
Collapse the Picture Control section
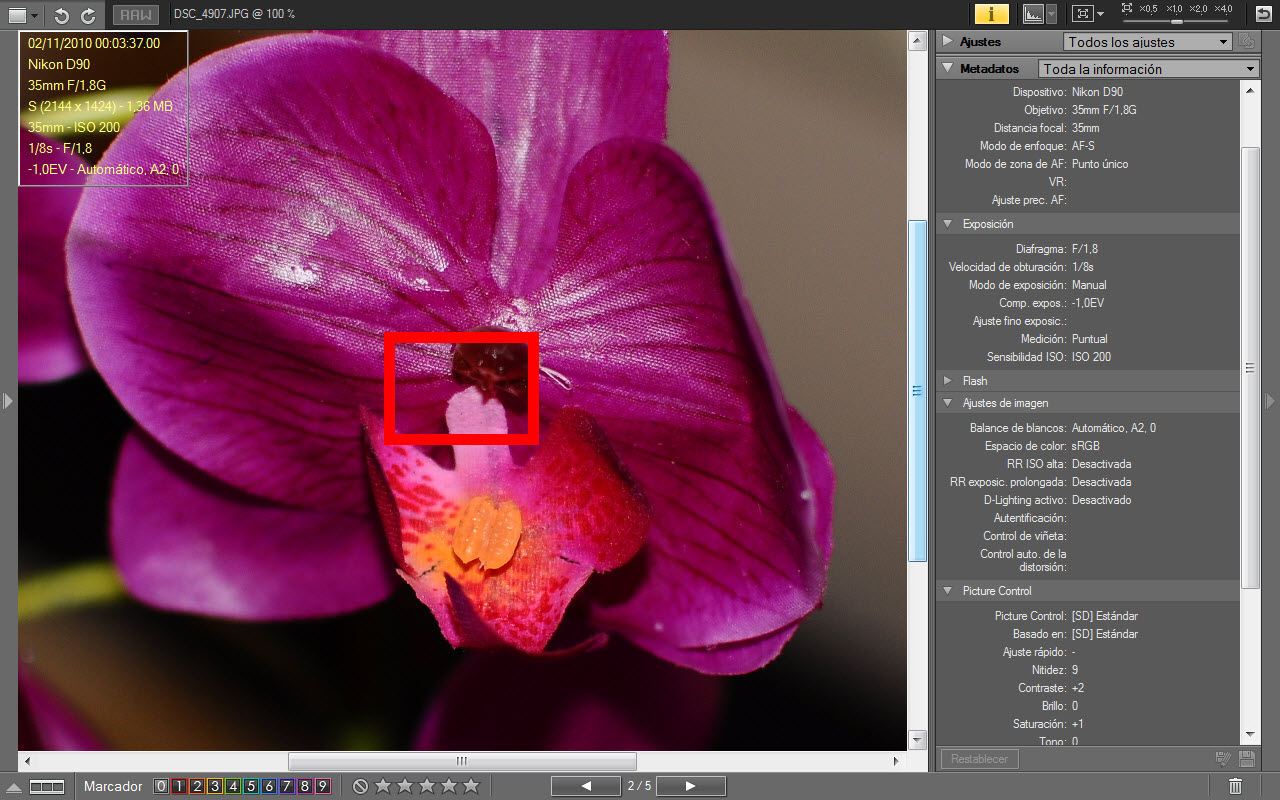coord(948,591)
